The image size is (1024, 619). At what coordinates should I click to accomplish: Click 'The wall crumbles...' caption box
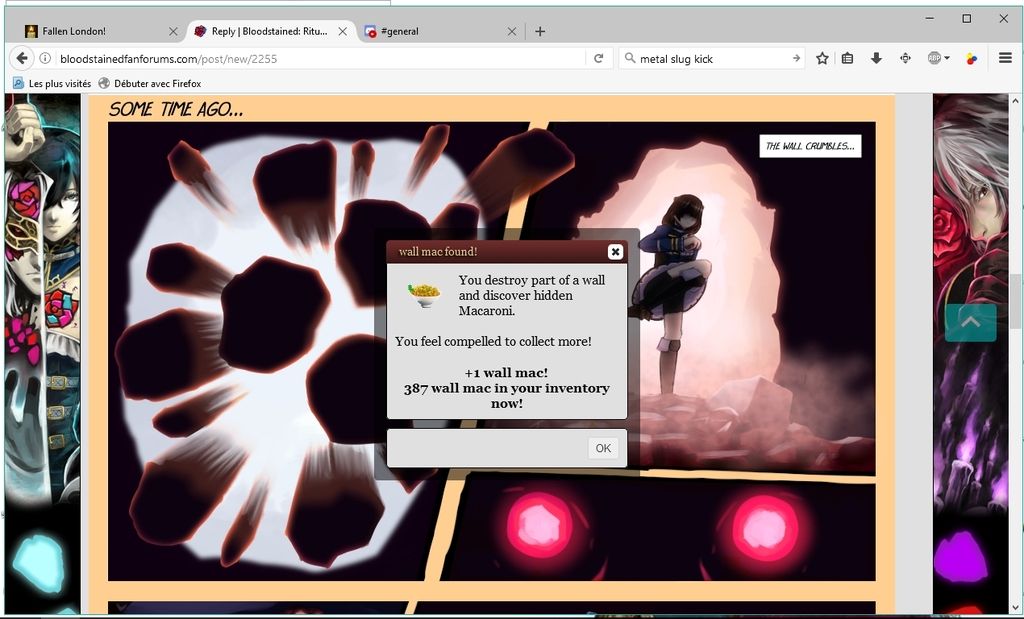[x=810, y=146]
